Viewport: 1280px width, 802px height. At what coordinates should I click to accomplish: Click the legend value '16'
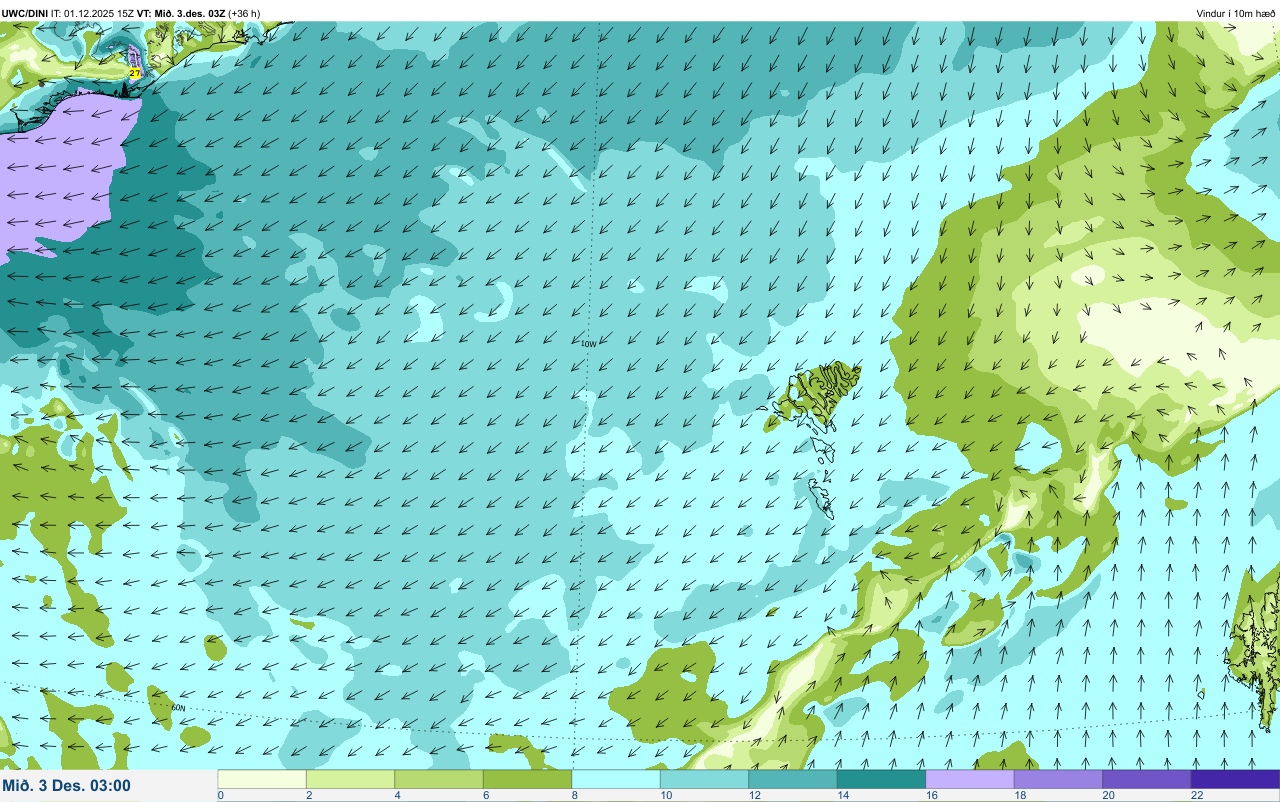click(930, 795)
